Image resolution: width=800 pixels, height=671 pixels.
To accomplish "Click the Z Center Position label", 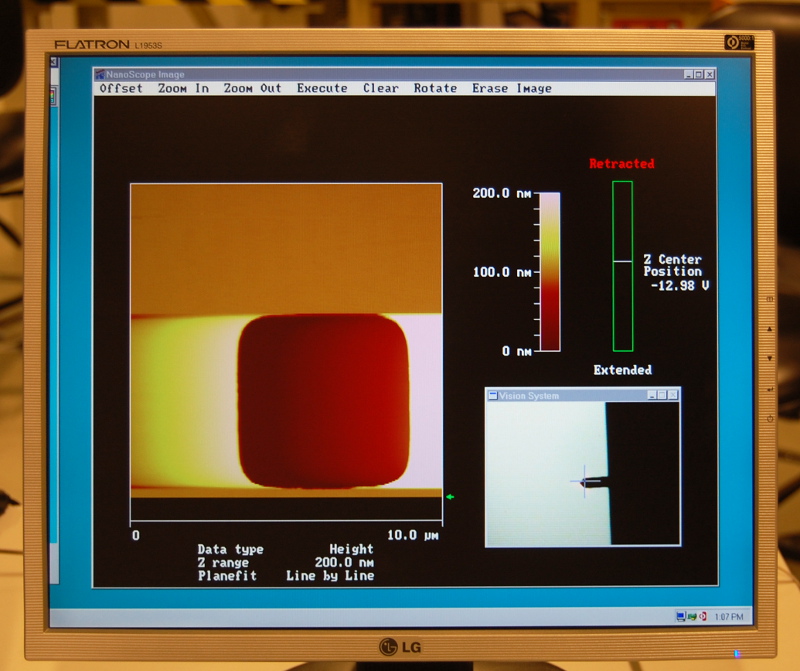I will (x=672, y=265).
